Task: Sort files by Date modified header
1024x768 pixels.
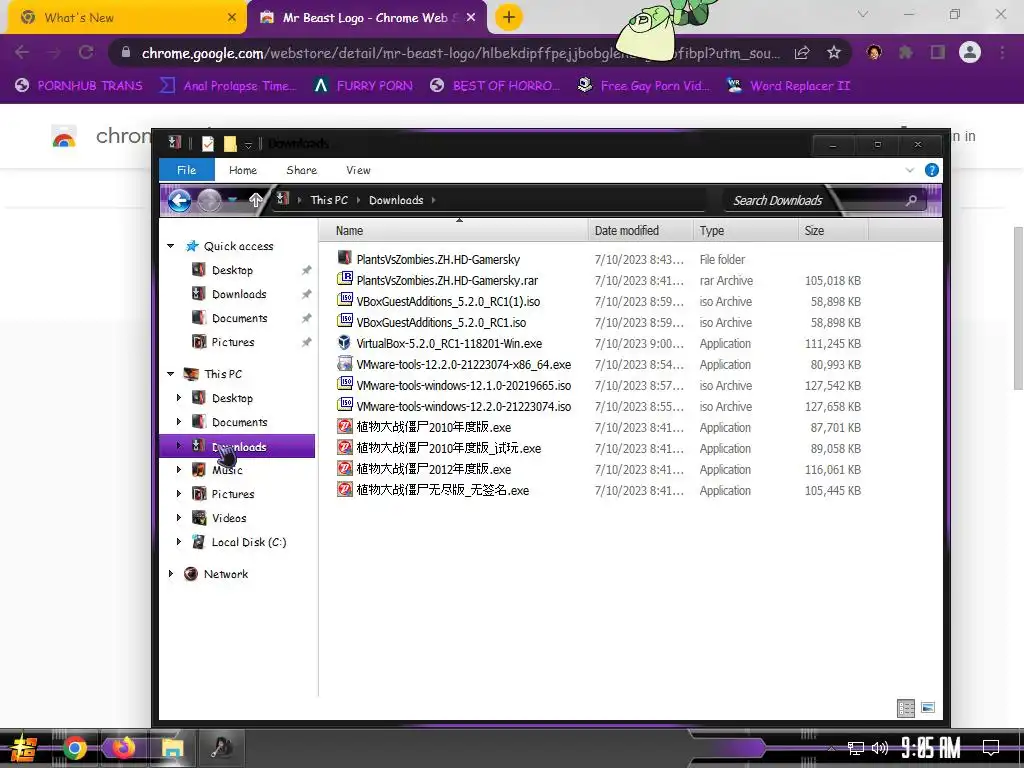Action: click(640, 231)
